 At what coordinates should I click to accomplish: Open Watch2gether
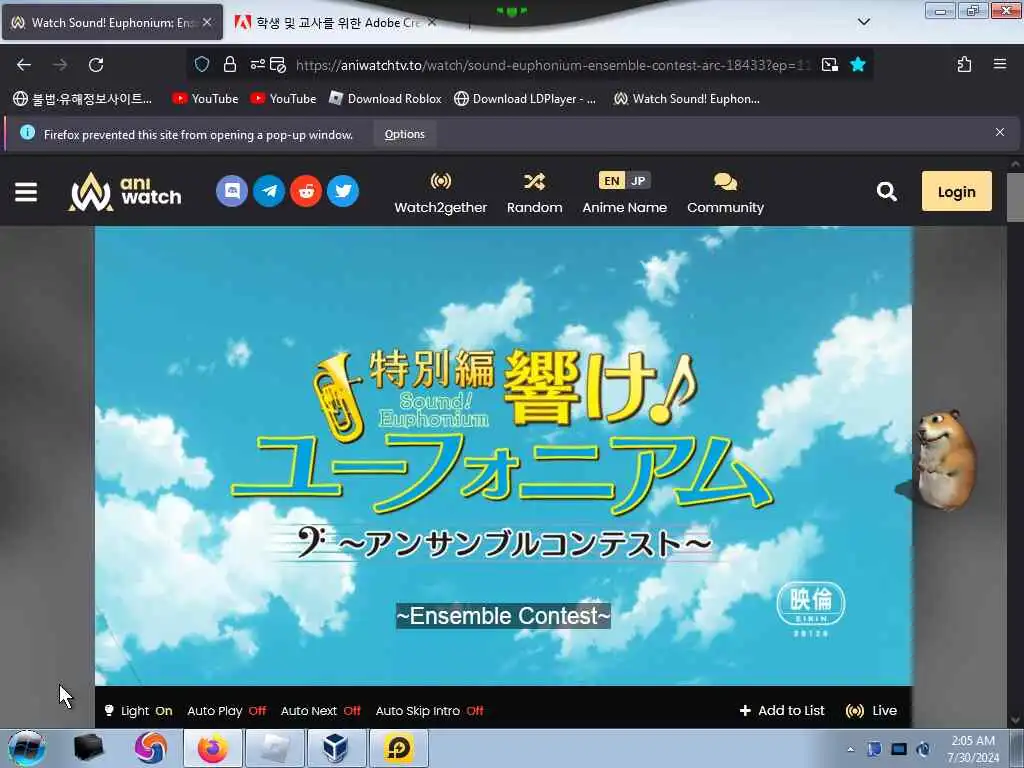tap(441, 193)
